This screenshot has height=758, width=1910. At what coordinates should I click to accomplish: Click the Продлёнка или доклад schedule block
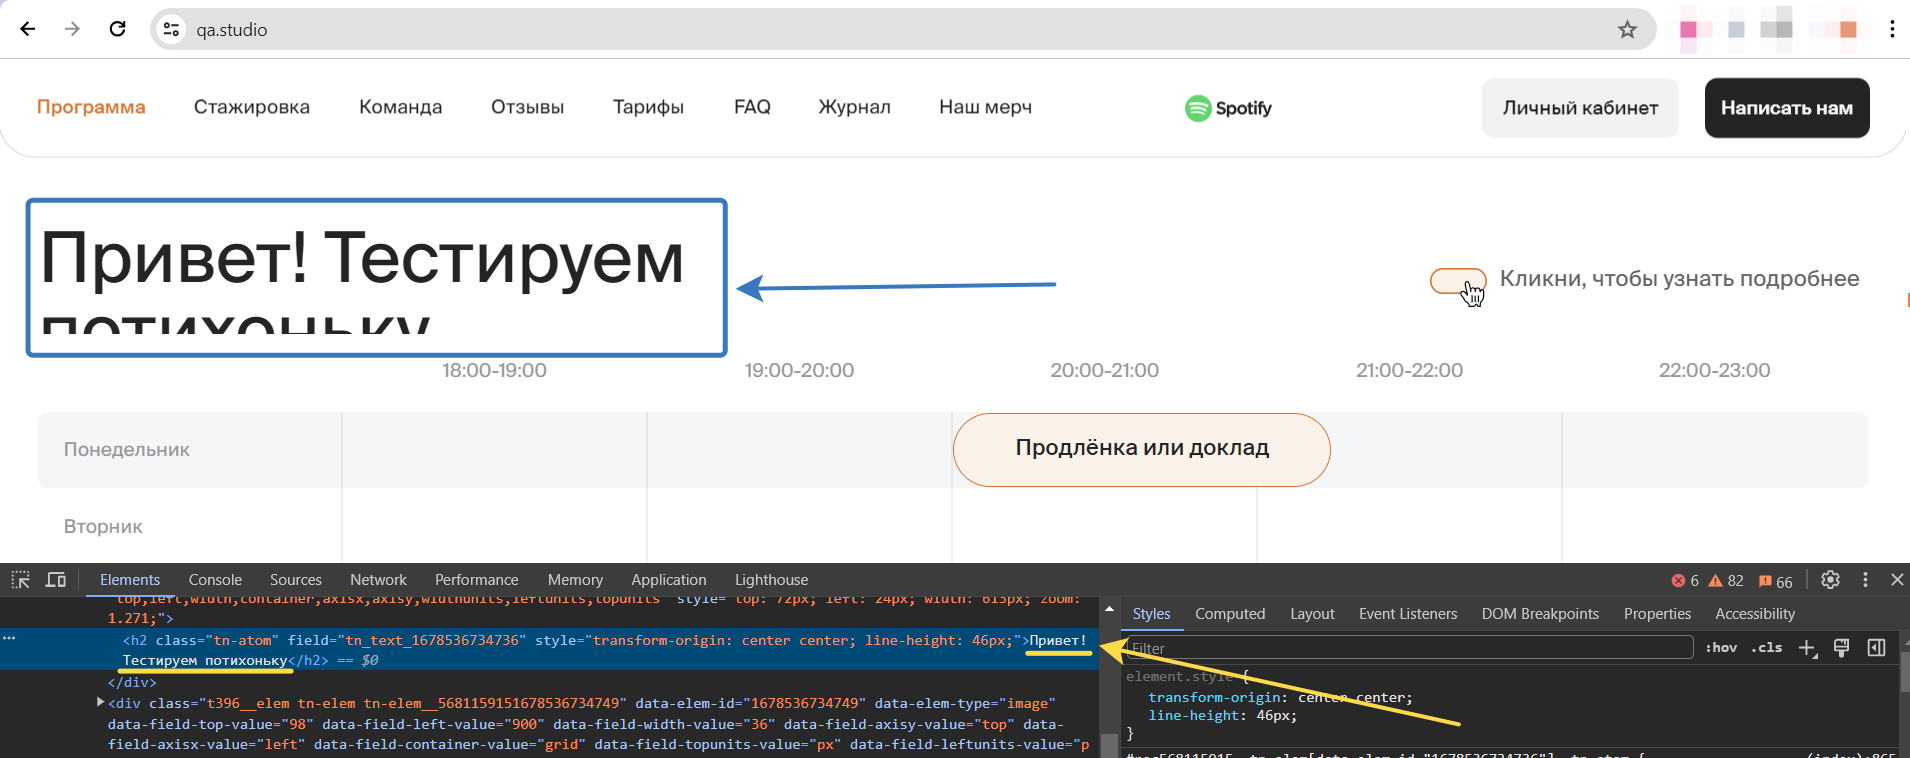coord(1142,449)
